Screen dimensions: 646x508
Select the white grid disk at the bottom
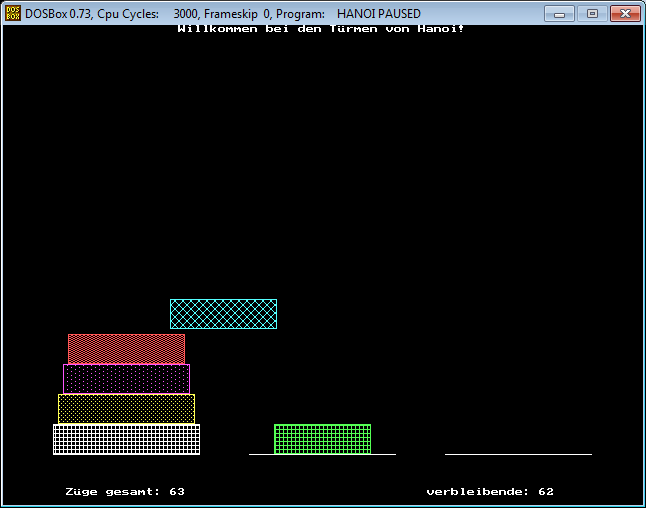126,439
